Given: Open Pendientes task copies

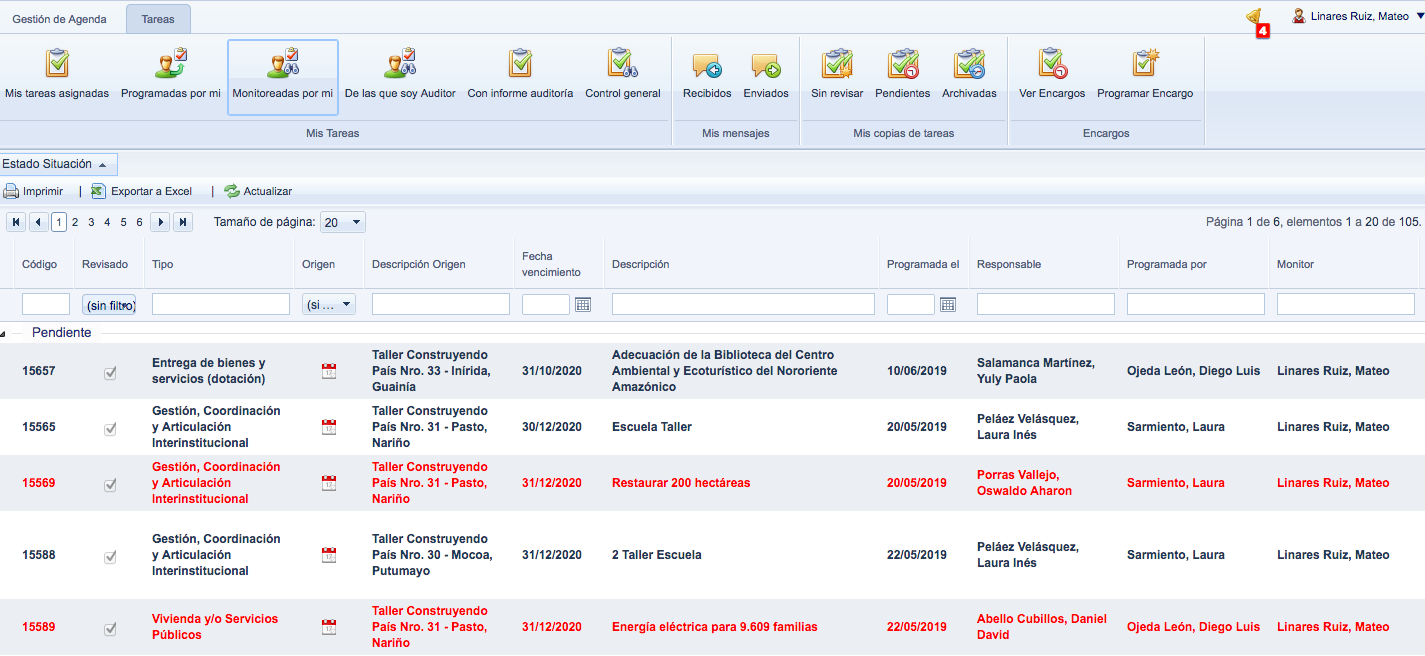Looking at the screenshot, I should (902, 77).
